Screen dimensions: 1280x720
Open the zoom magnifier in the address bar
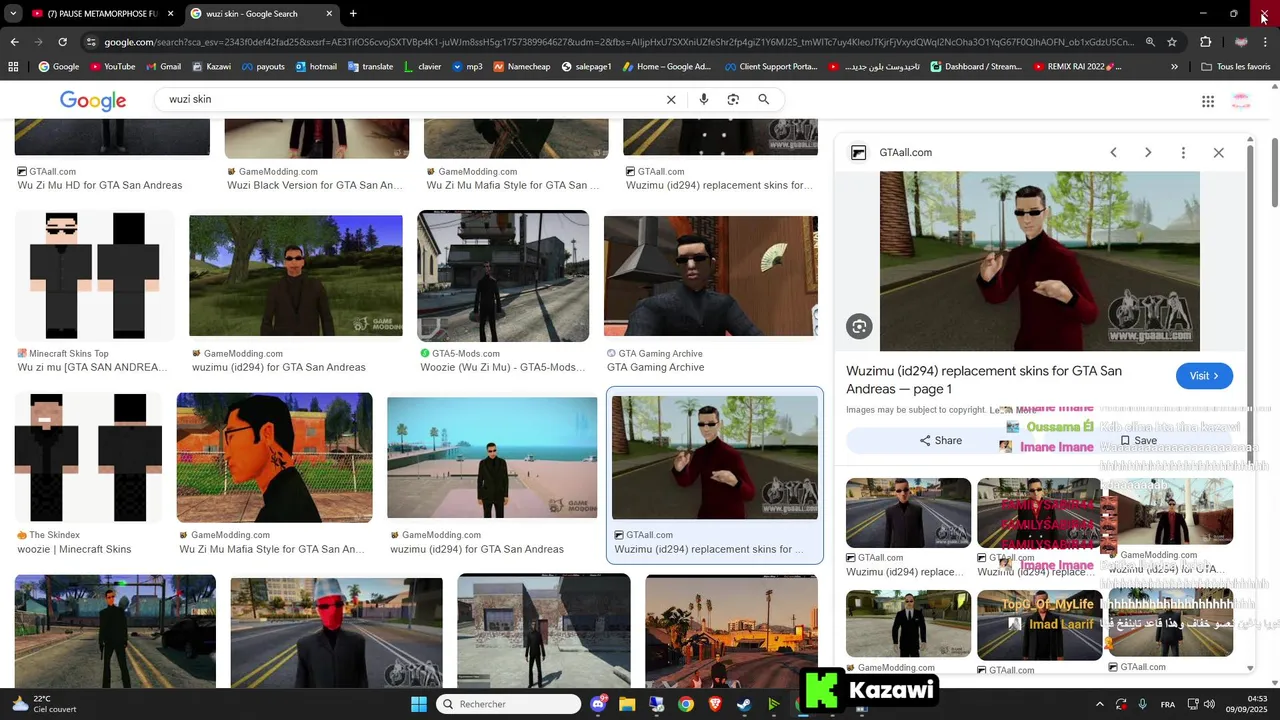coord(1150,42)
